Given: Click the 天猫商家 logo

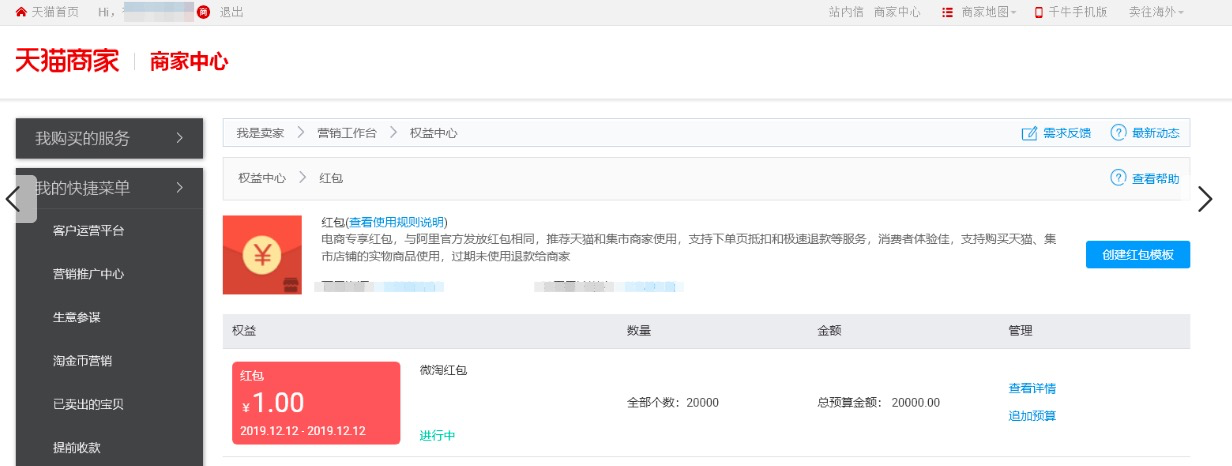Looking at the screenshot, I should 67,61.
